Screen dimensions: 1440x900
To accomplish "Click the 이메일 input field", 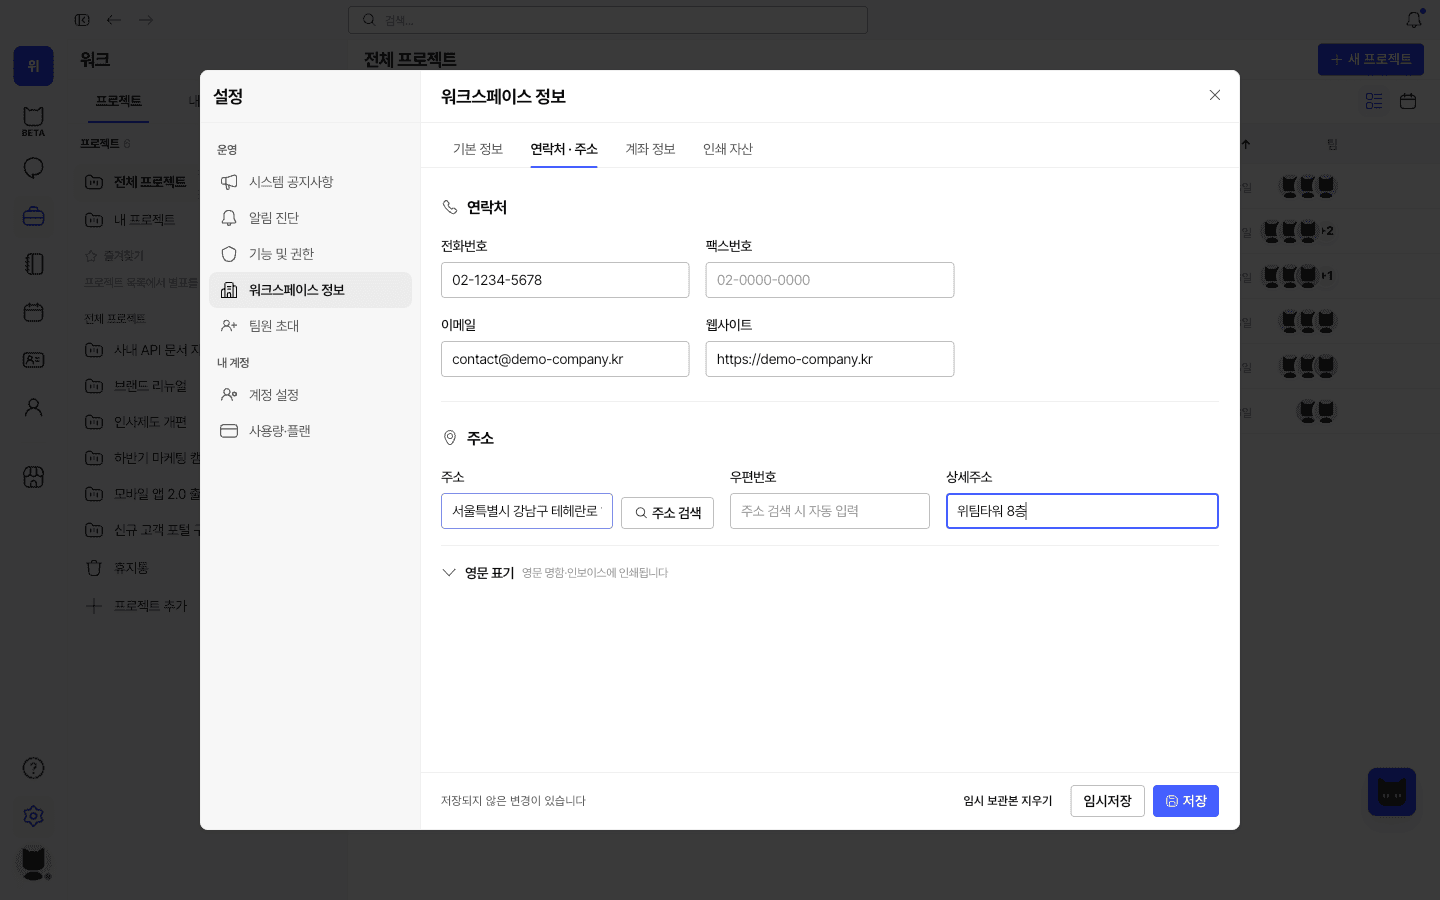I will (x=565, y=359).
